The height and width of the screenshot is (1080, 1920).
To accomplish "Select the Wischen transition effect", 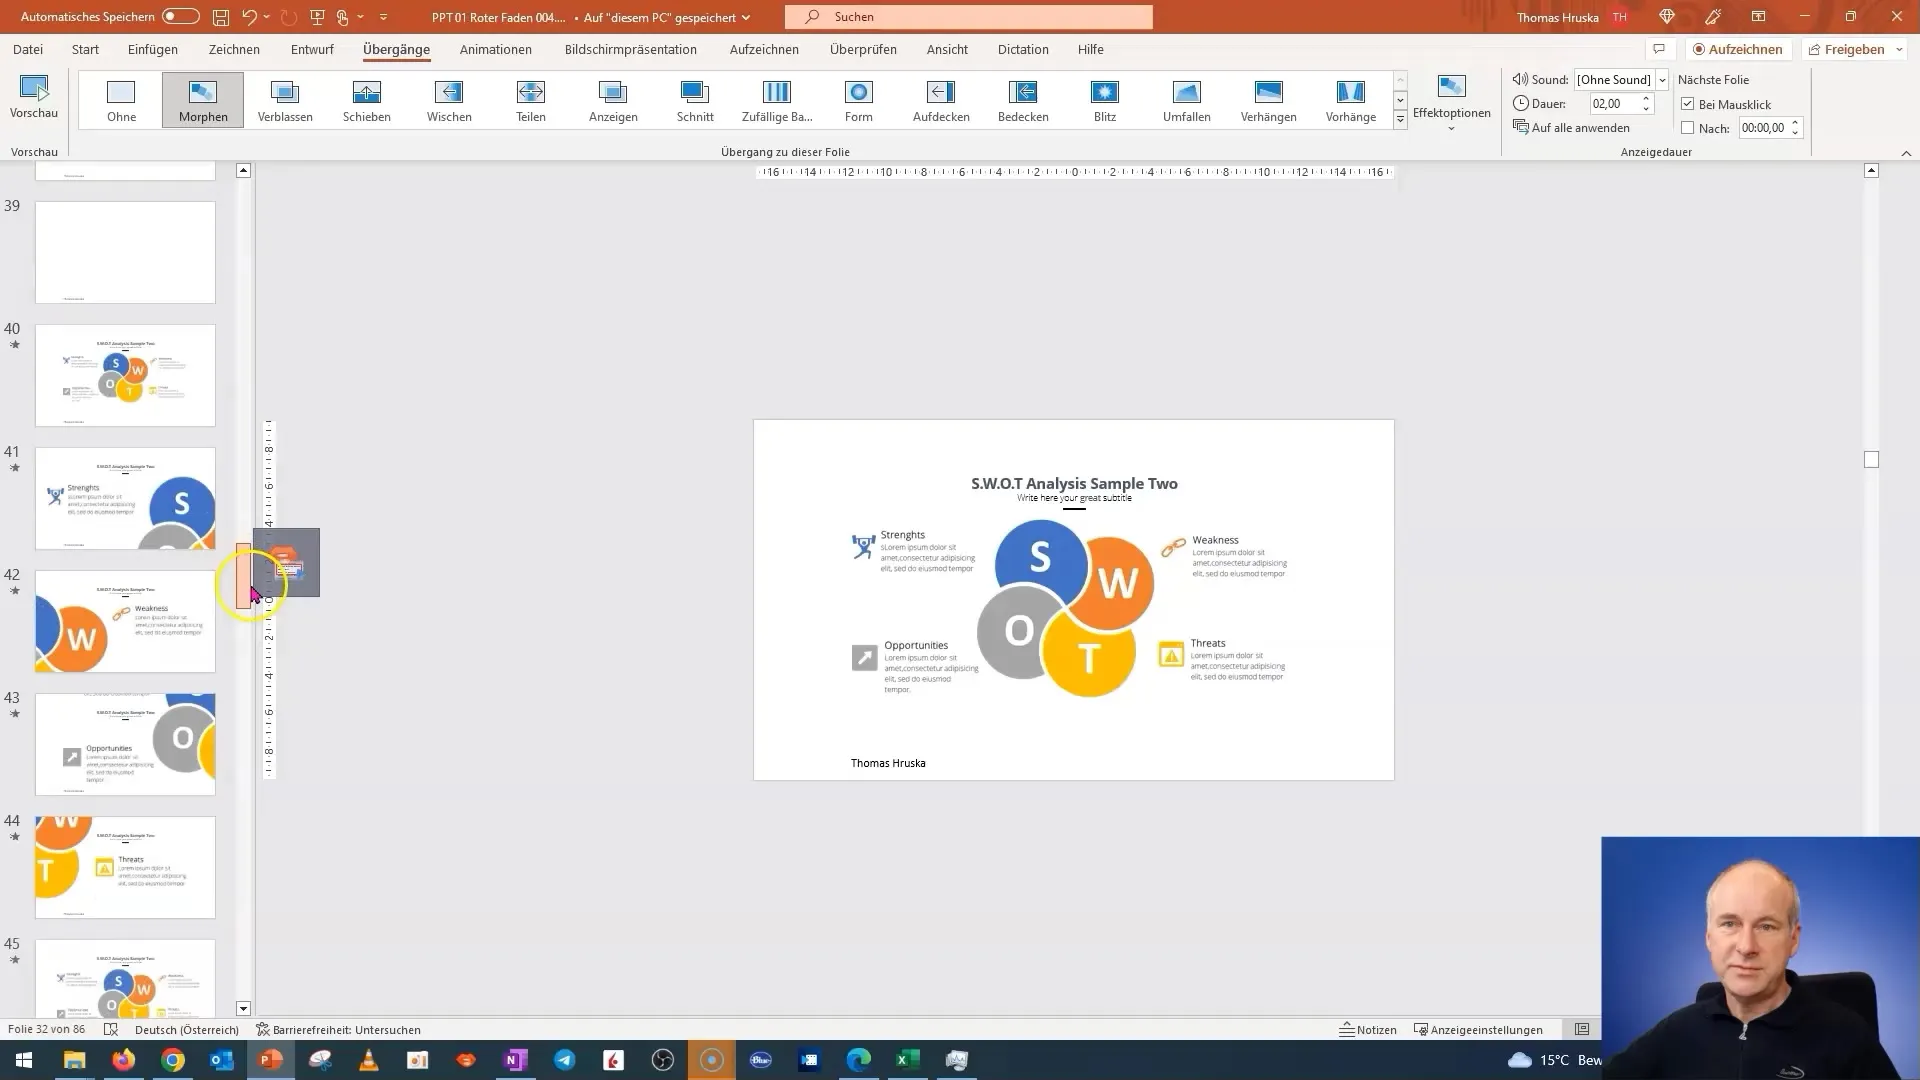I will coord(448,99).
